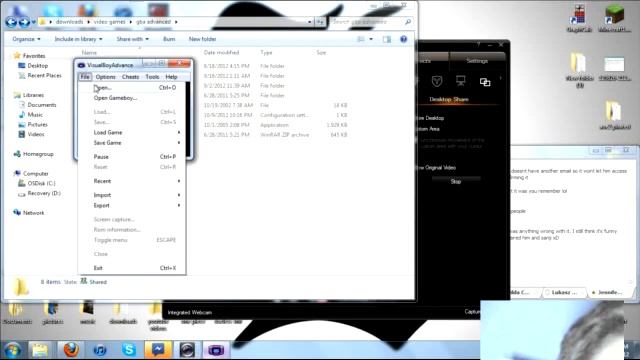Viewport: 640px width, 360px height.
Task: Open Skype from the taskbar
Action: pos(129,350)
